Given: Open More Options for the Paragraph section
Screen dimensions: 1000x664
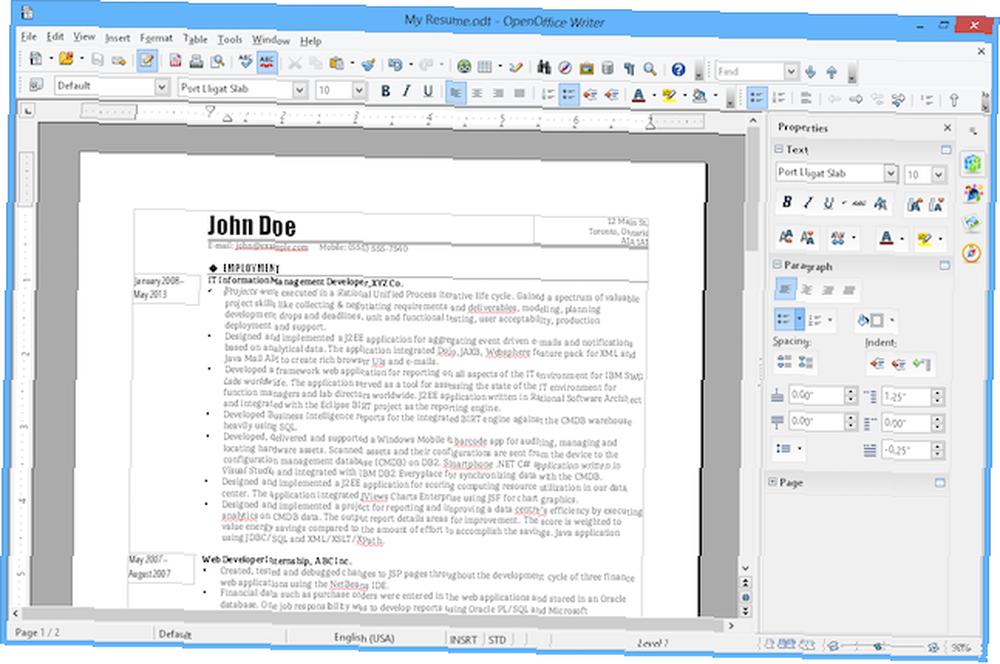Looking at the screenshot, I should click(x=945, y=266).
